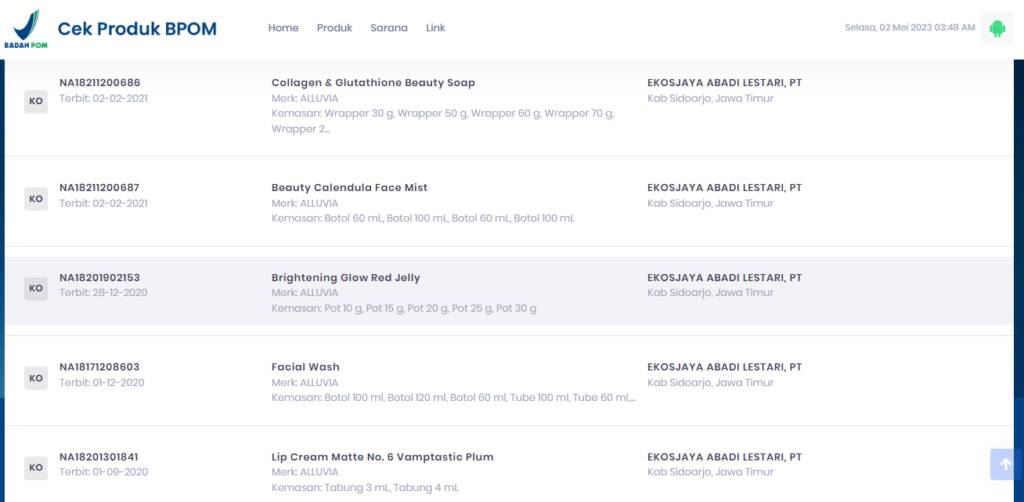Click Kemasan Wrapper 30 g packaging line

(443, 121)
